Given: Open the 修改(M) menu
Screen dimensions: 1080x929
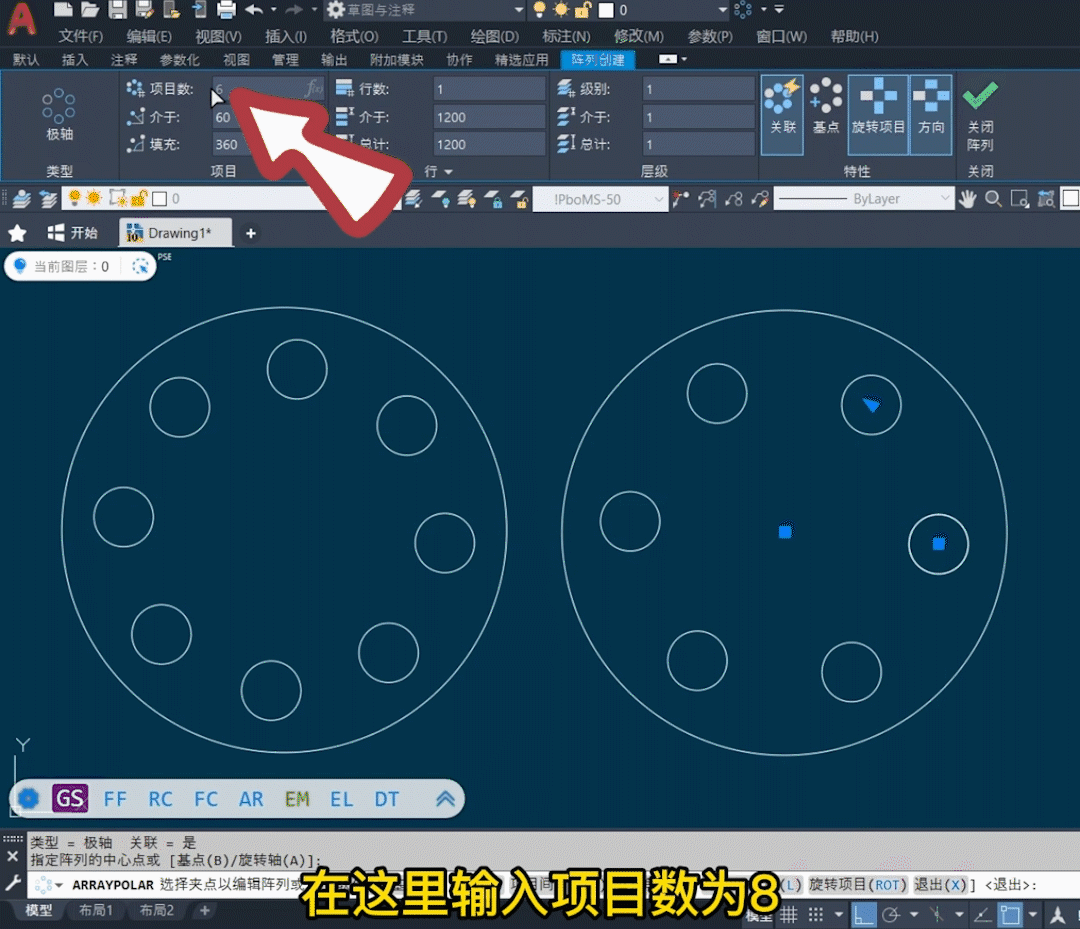Looking at the screenshot, I should point(638,36).
